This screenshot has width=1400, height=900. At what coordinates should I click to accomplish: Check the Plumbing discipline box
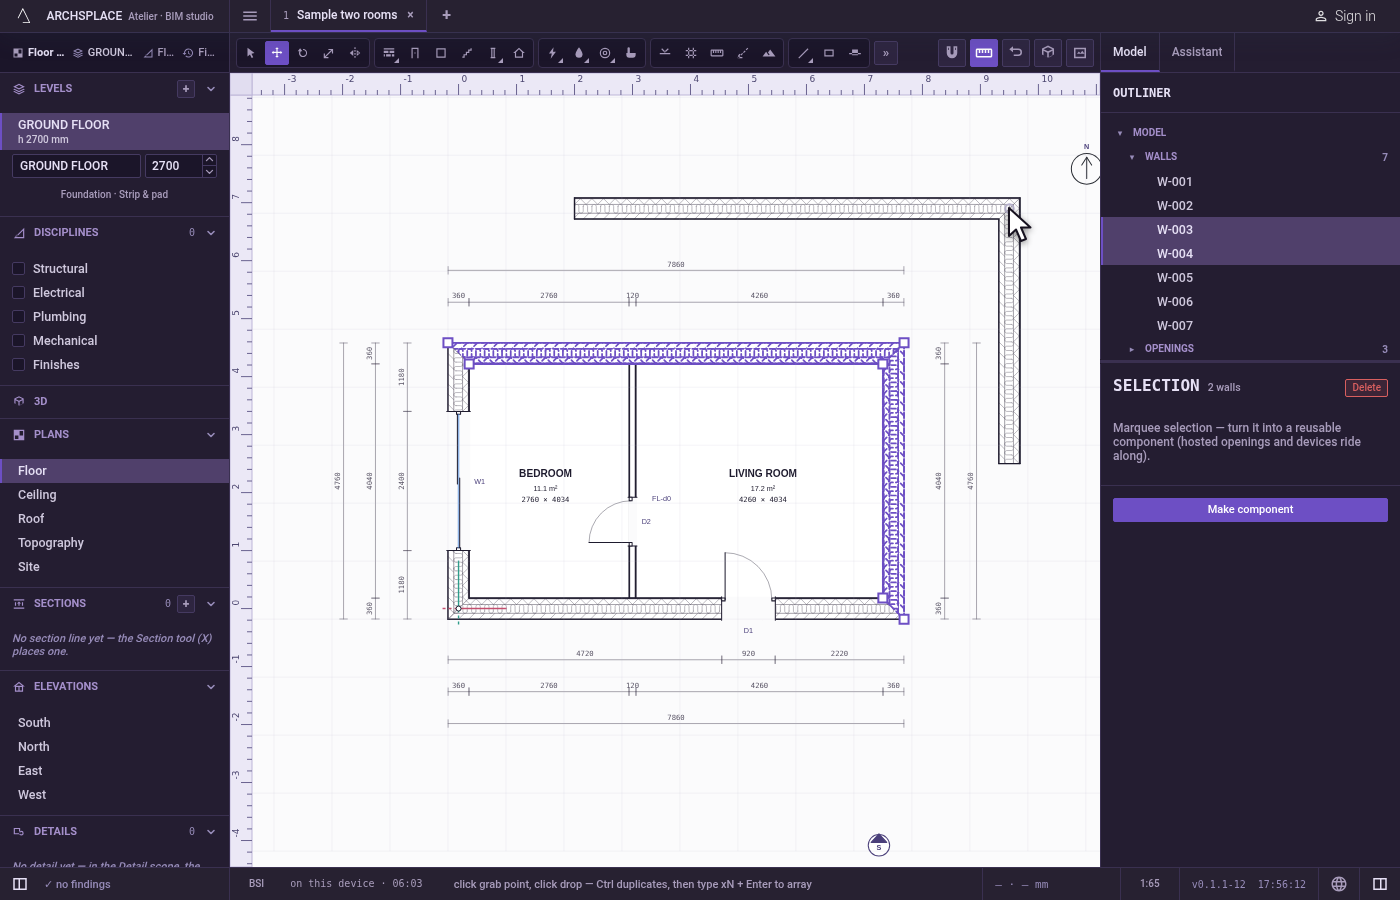pos(18,316)
